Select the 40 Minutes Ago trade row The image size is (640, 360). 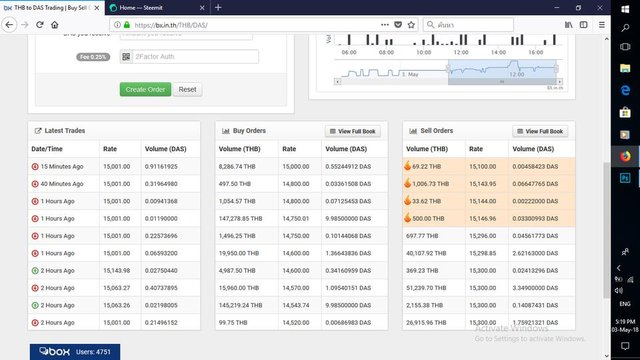[114, 184]
